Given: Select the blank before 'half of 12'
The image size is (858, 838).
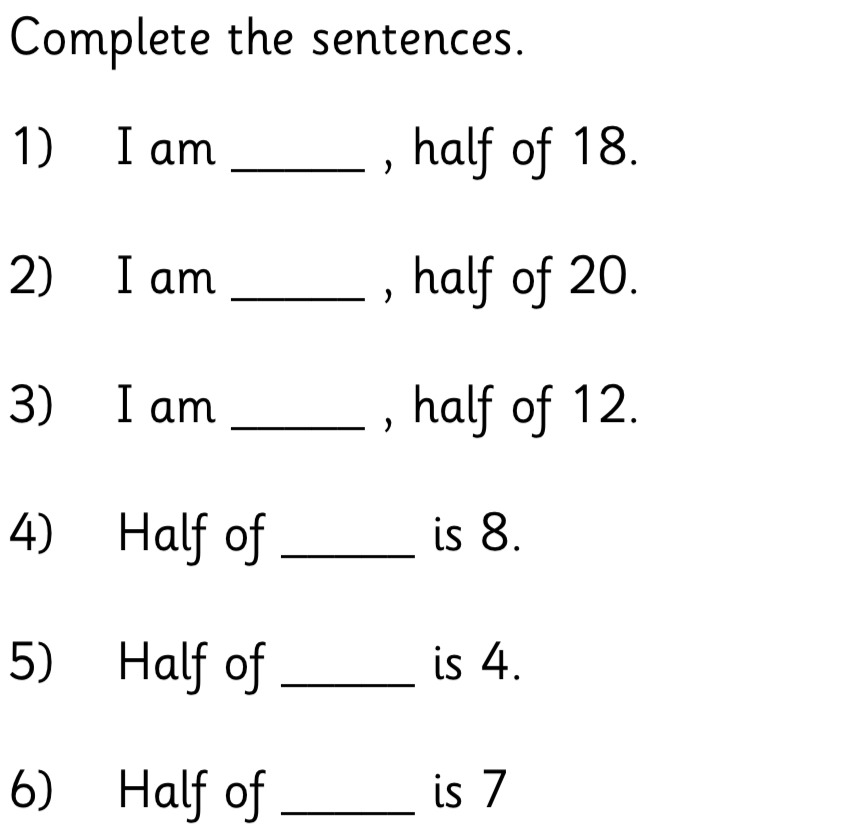Looking at the screenshot, I should pyautogui.click(x=298, y=428).
